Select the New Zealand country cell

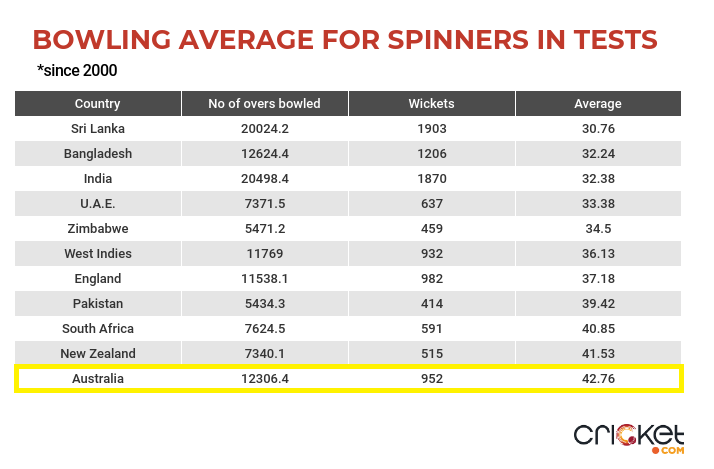click(98, 354)
